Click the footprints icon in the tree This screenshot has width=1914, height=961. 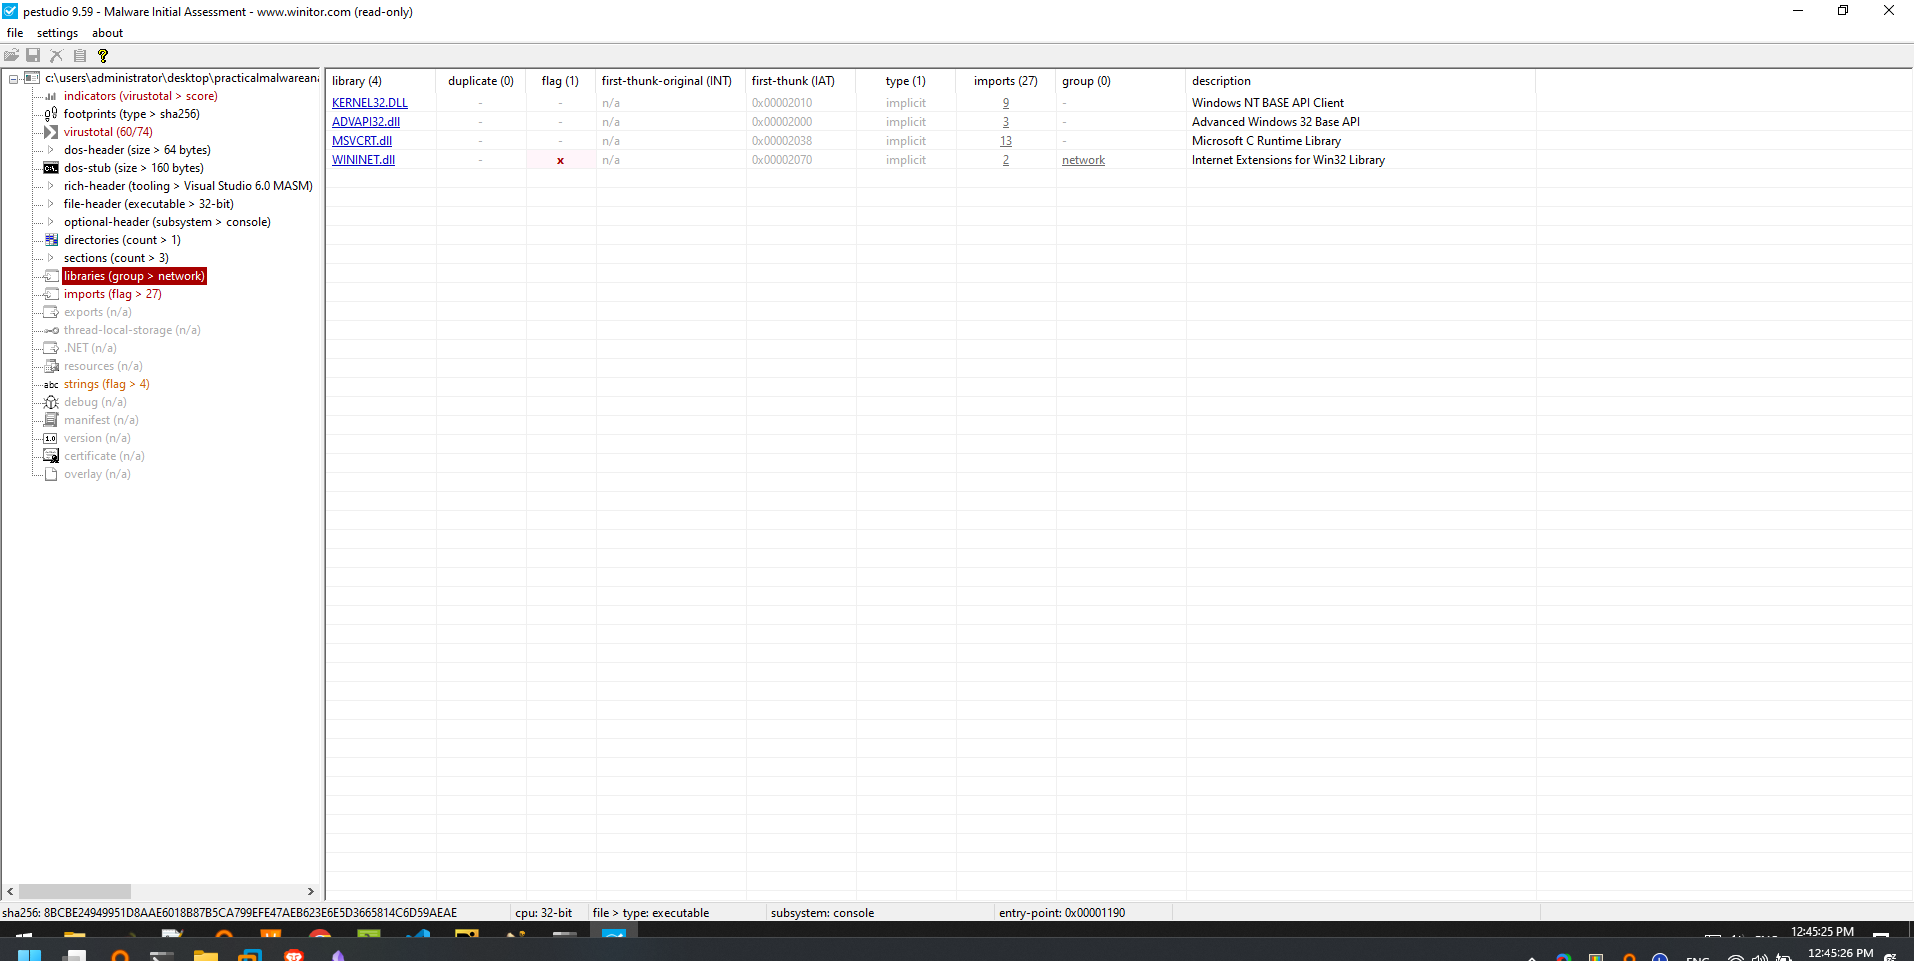click(51, 114)
